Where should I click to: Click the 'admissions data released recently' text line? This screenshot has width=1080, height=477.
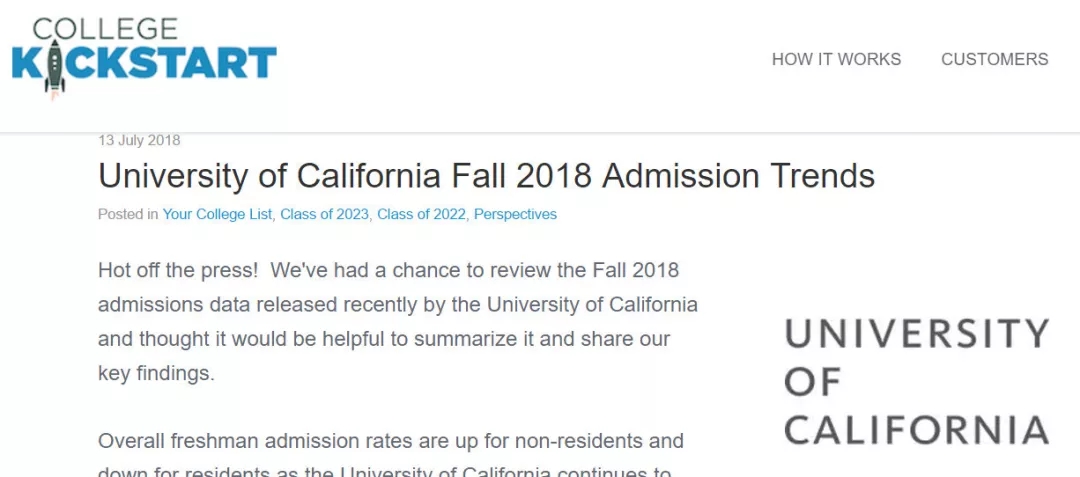pyautogui.click(x=397, y=304)
